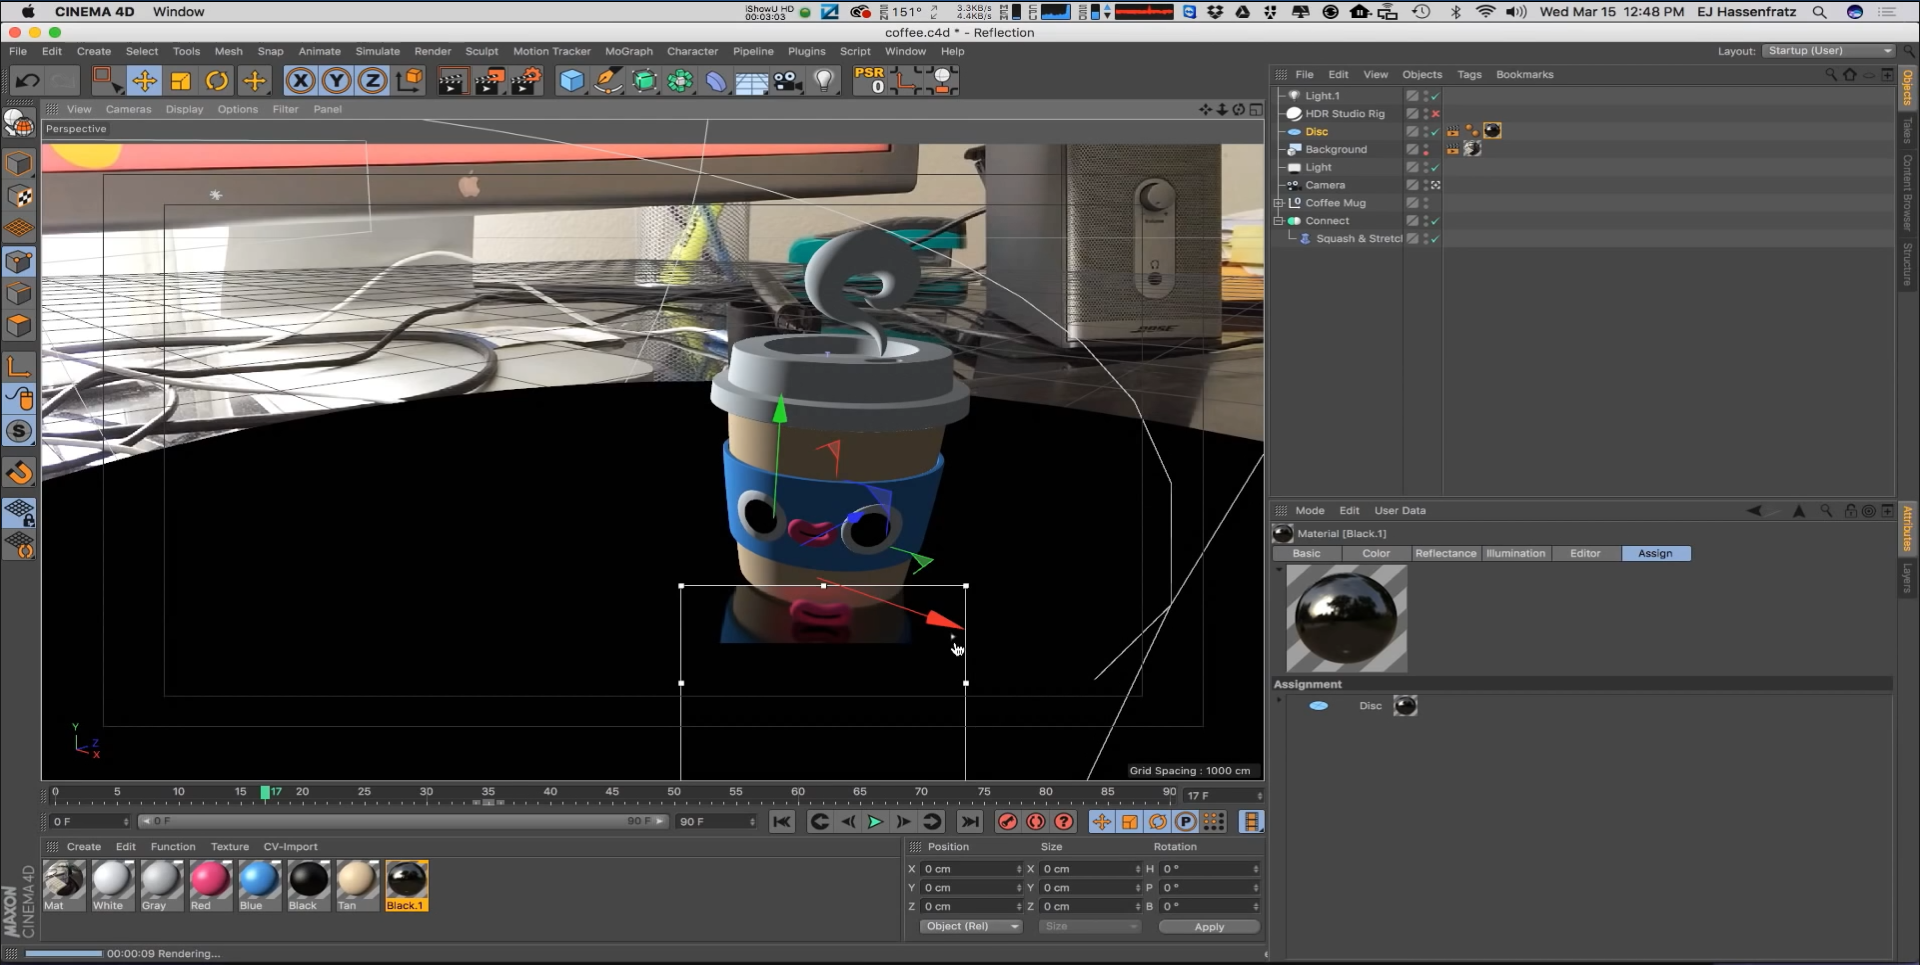The image size is (1920, 965).
Task: Click the X position stepper arrows
Action: [x=1019, y=869]
